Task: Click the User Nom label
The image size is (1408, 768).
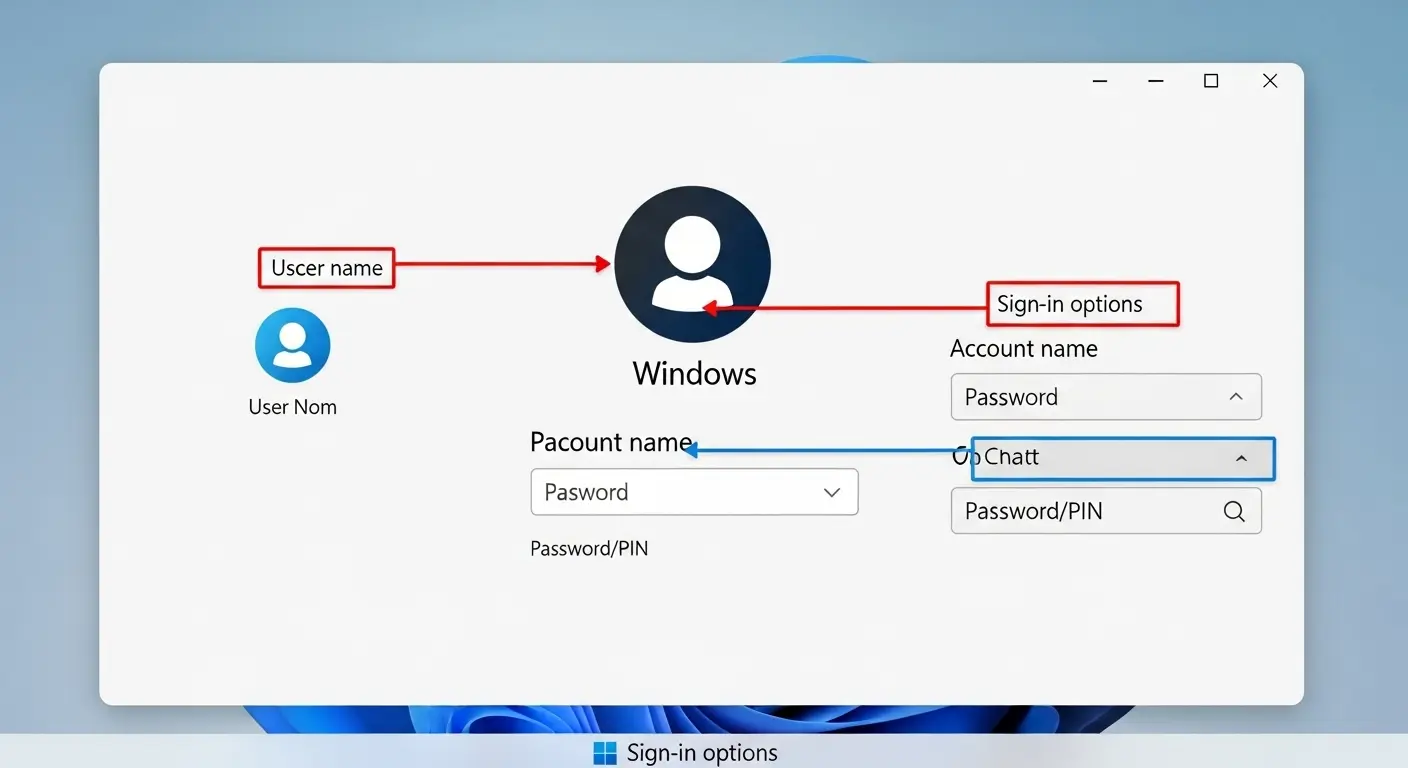Action: coord(292,407)
